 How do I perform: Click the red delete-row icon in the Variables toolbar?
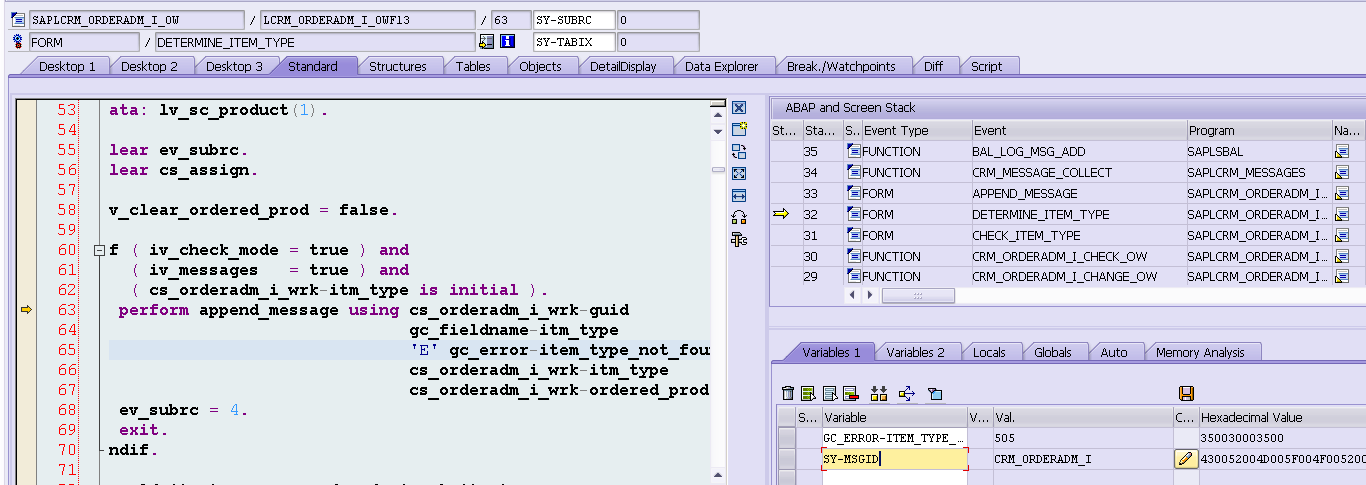(850, 393)
